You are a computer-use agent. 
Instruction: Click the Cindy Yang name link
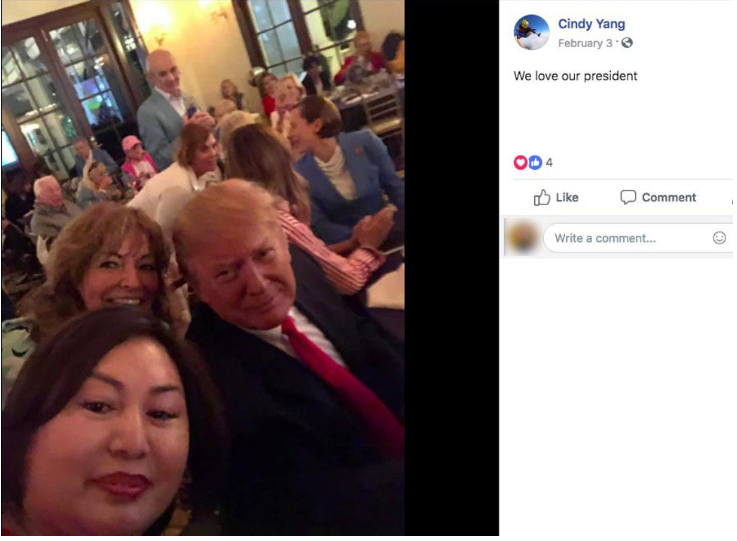click(591, 24)
